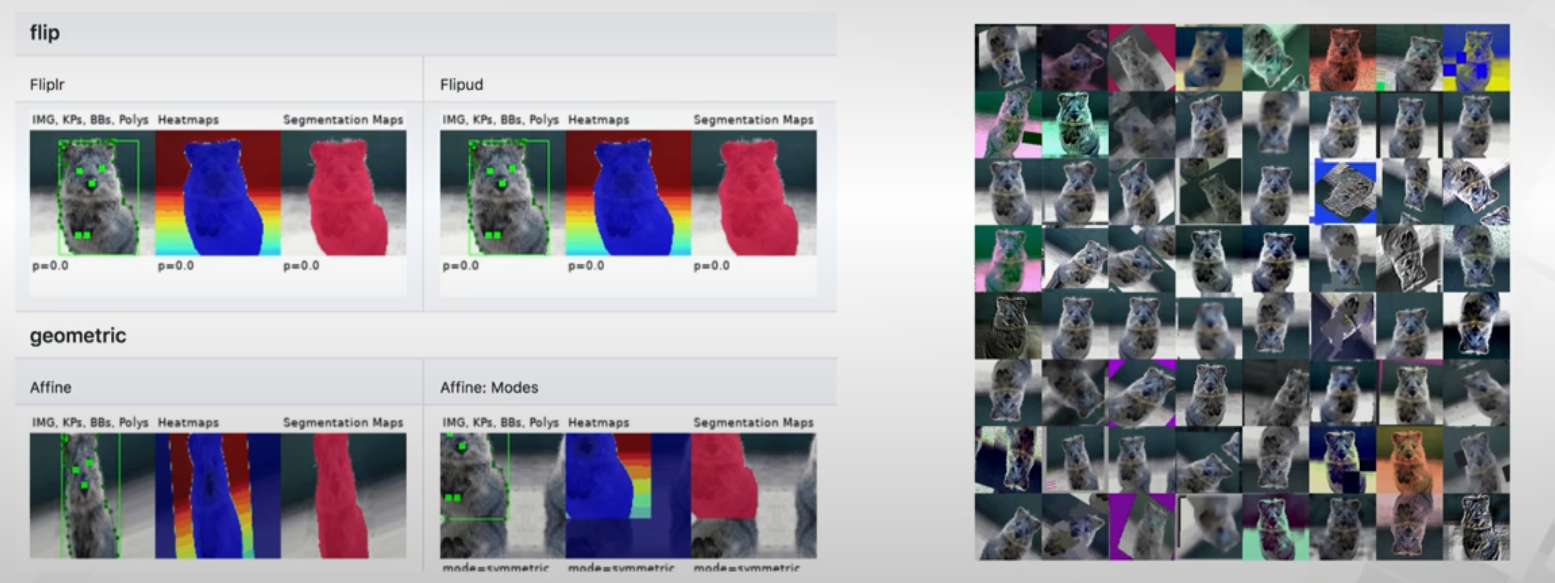The width and height of the screenshot is (1555, 583).
Task: Open the Fliplr keypoints and bounding box image
Action: pos(92,193)
